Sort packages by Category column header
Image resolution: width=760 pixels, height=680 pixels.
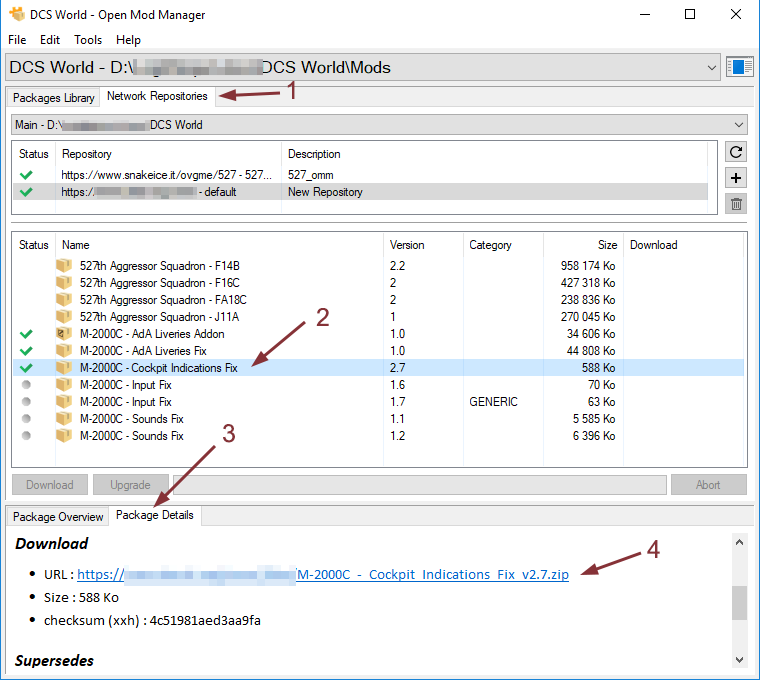point(503,245)
